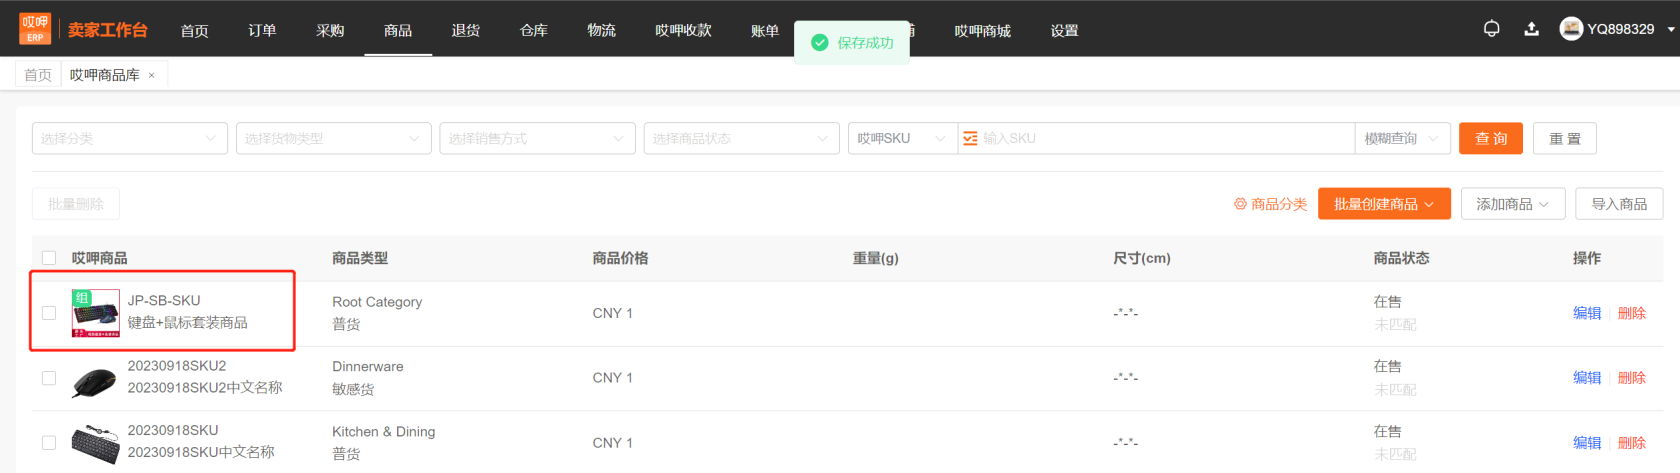The height and width of the screenshot is (473, 1680).
Task: Click the upload icon in header
Action: point(1531,29)
